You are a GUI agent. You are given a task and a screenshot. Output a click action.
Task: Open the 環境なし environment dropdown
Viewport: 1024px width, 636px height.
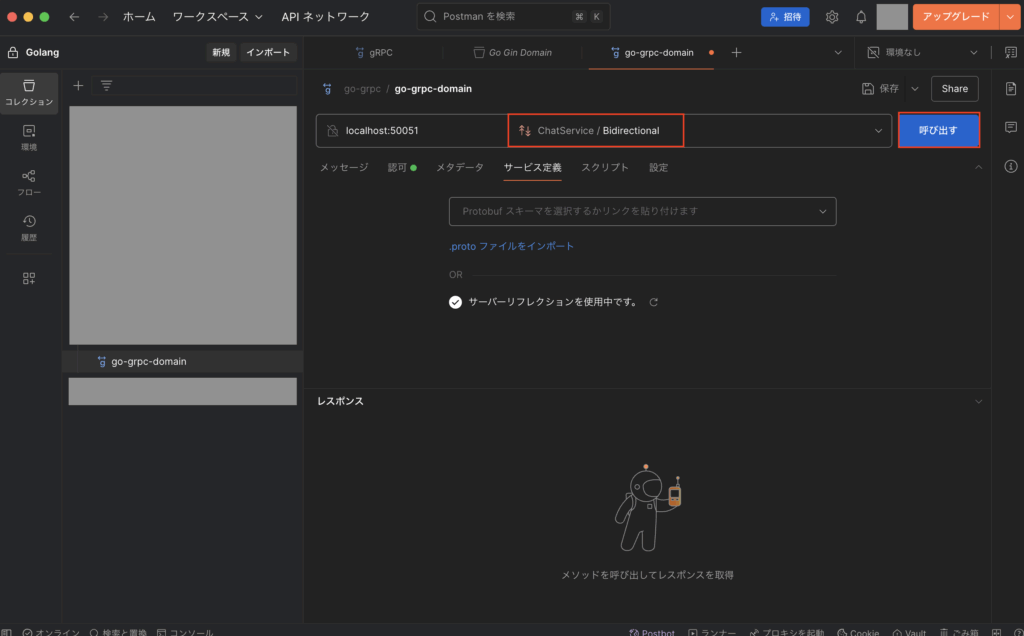pyautogui.click(x=921, y=52)
